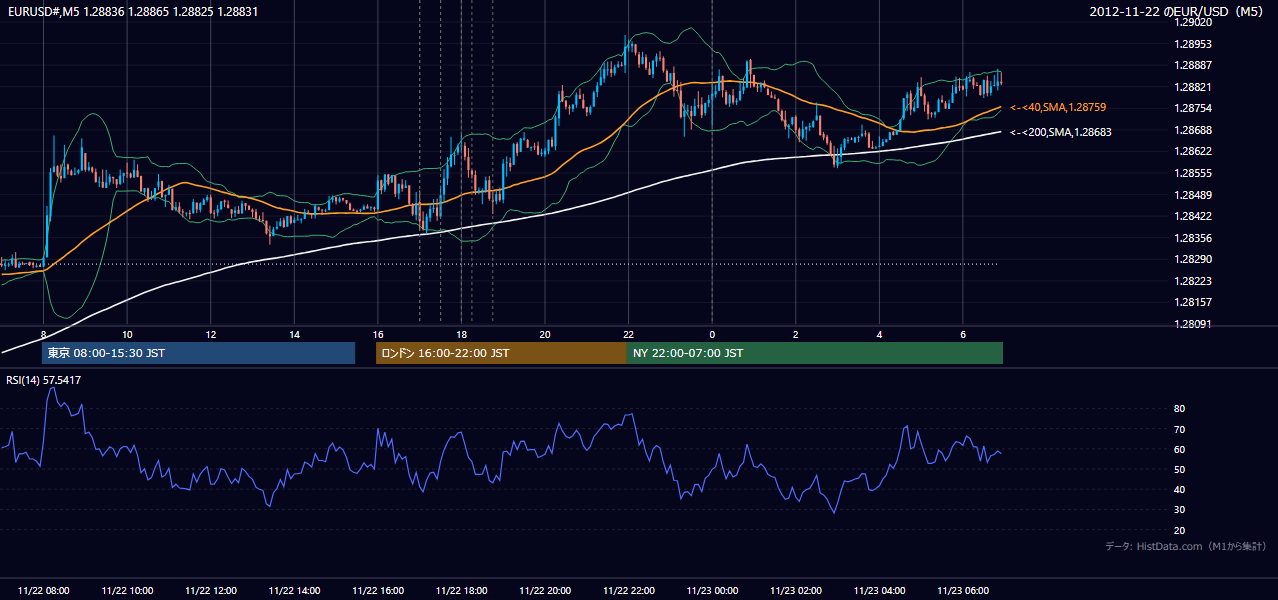Click the RSI(14) 57.5417 indicator label
1278x600 pixels.
click(44, 380)
